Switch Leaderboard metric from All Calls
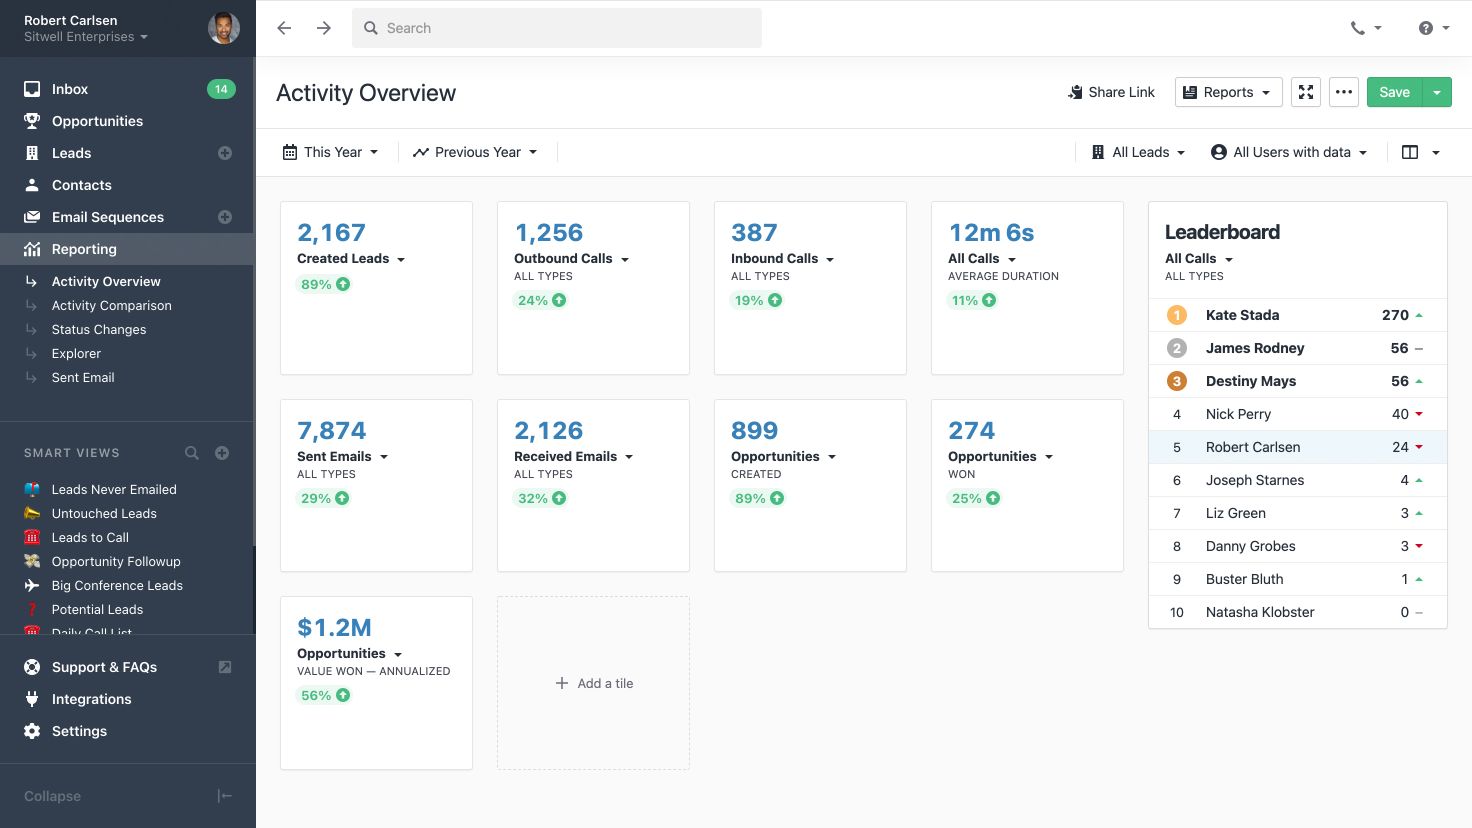Image resolution: width=1472 pixels, height=828 pixels. (1198, 258)
